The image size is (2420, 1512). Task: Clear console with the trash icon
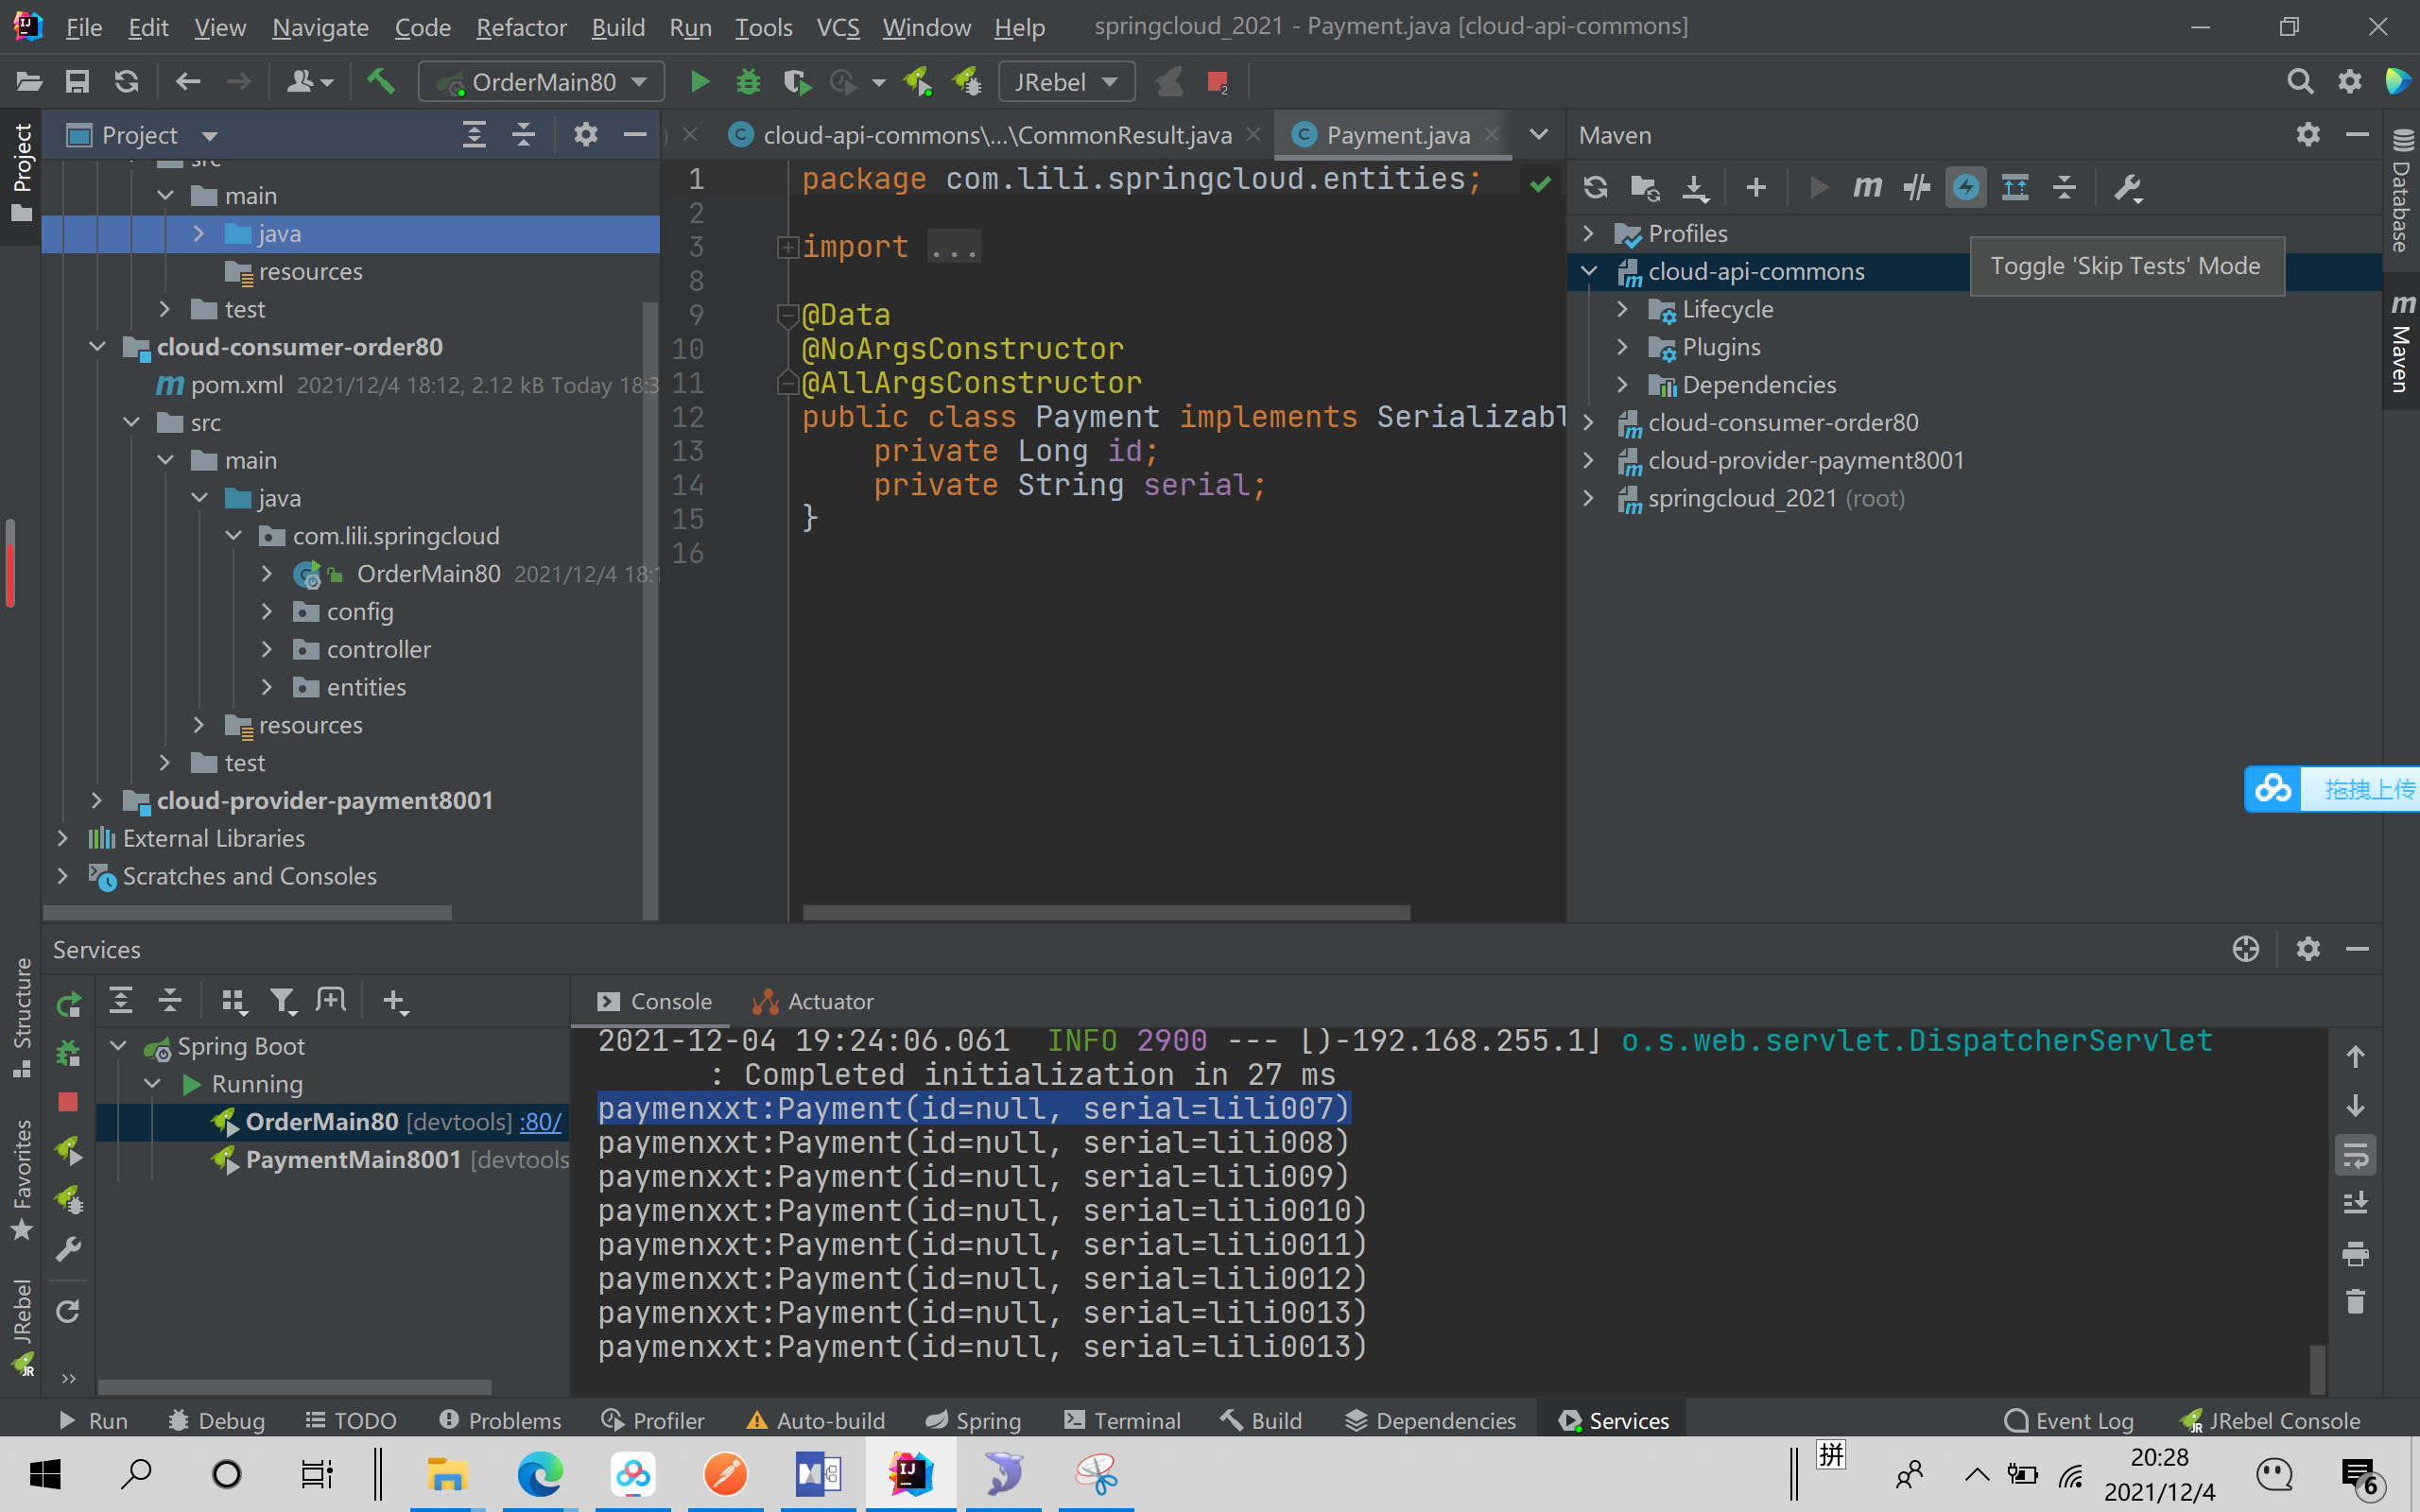tap(2355, 1301)
